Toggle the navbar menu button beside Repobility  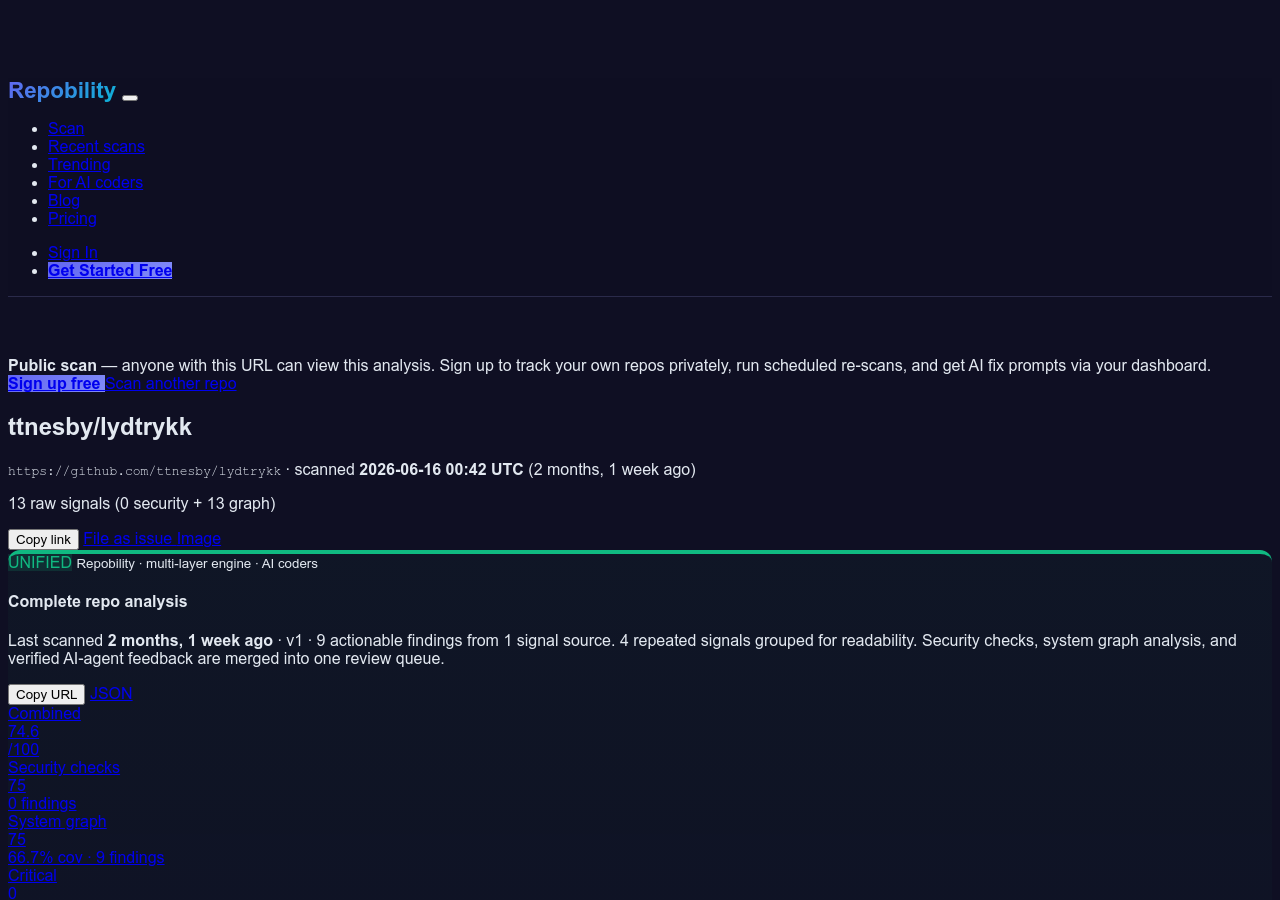click(130, 98)
